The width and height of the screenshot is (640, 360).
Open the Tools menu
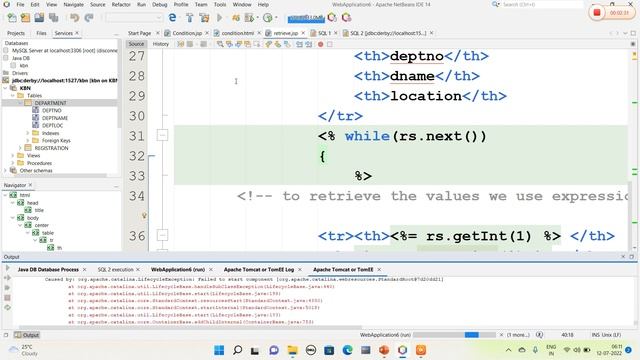220,4
